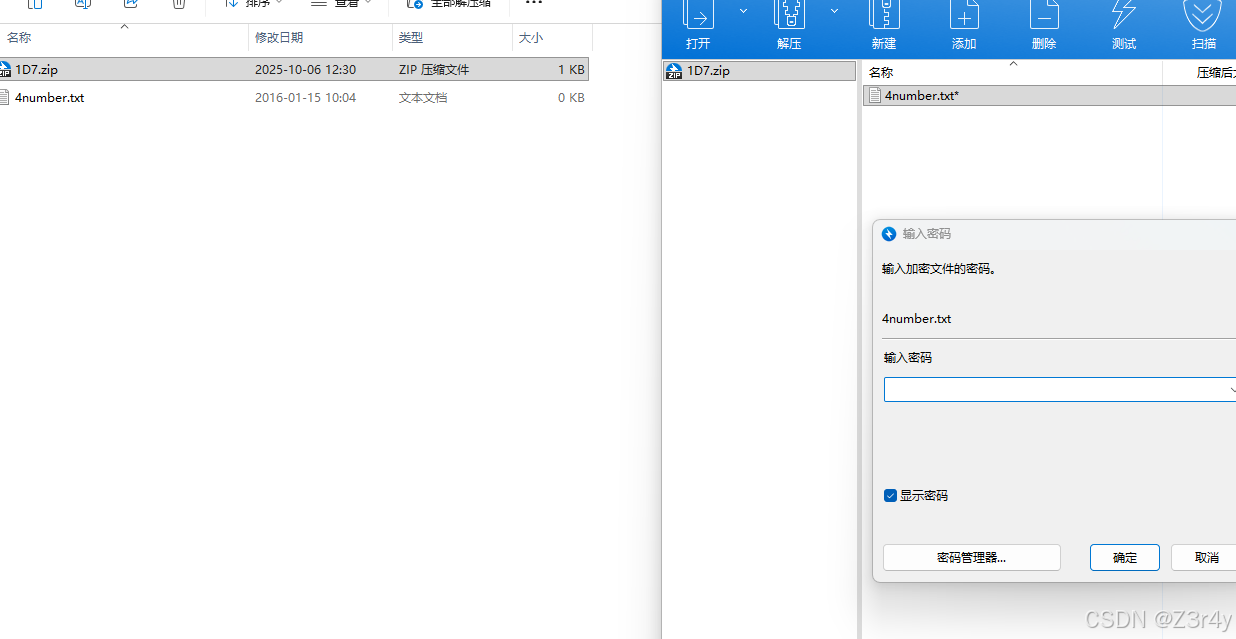
Task: Click the Add files (添加) icon
Action: click(964, 14)
